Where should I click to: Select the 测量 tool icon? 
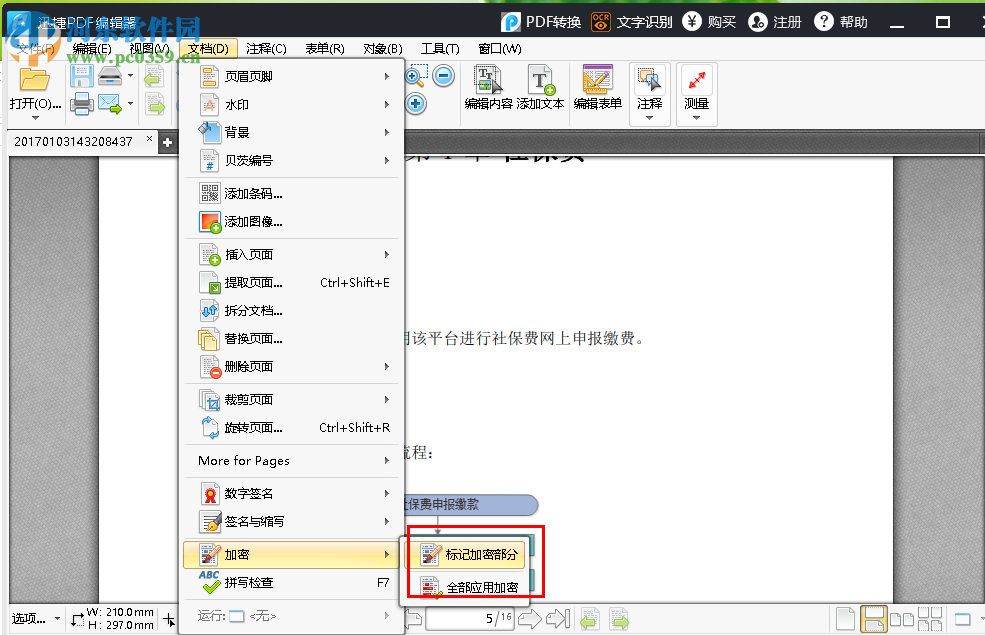(695, 78)
